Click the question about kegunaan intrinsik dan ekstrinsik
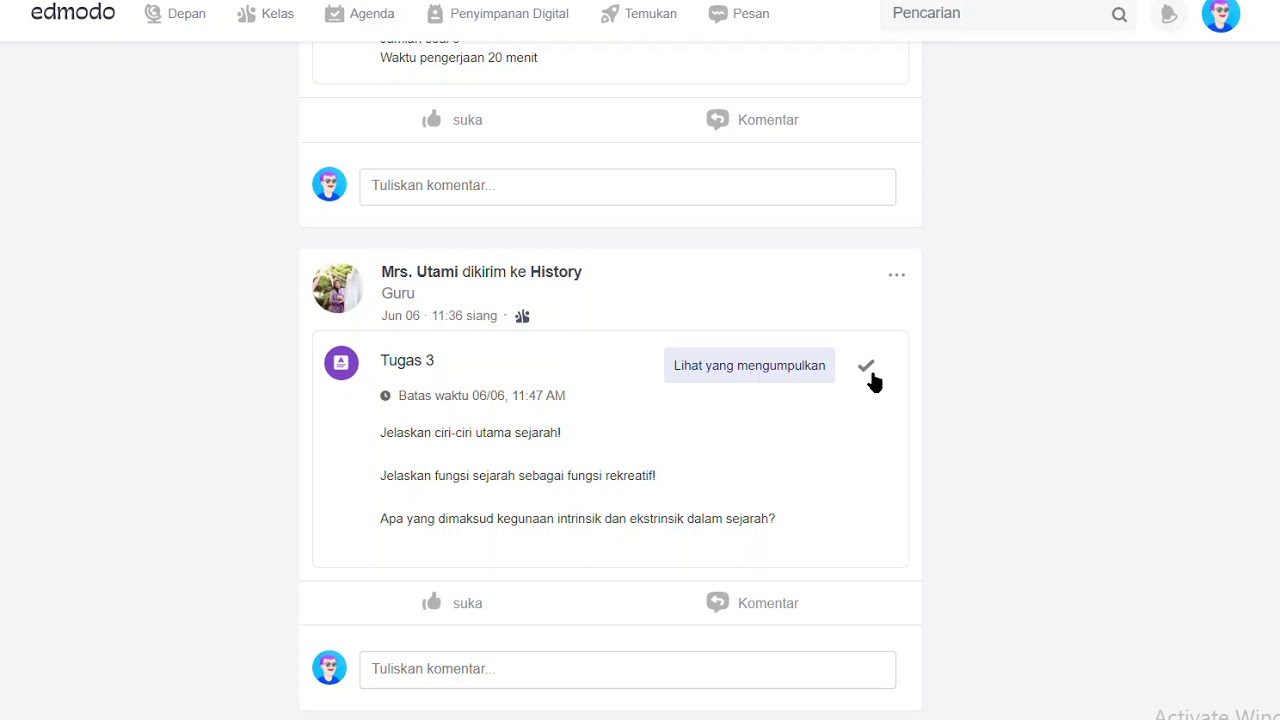 [577, 519]
